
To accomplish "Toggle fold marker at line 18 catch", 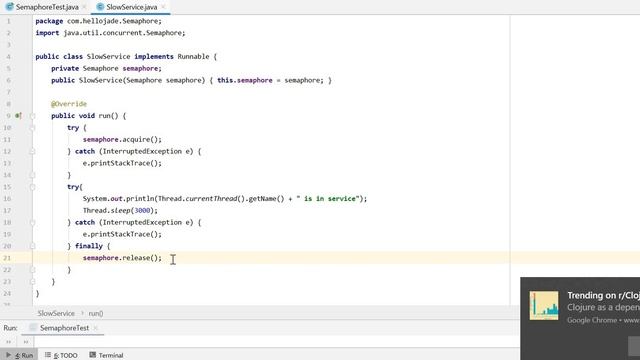I will (x=33, y=222).
